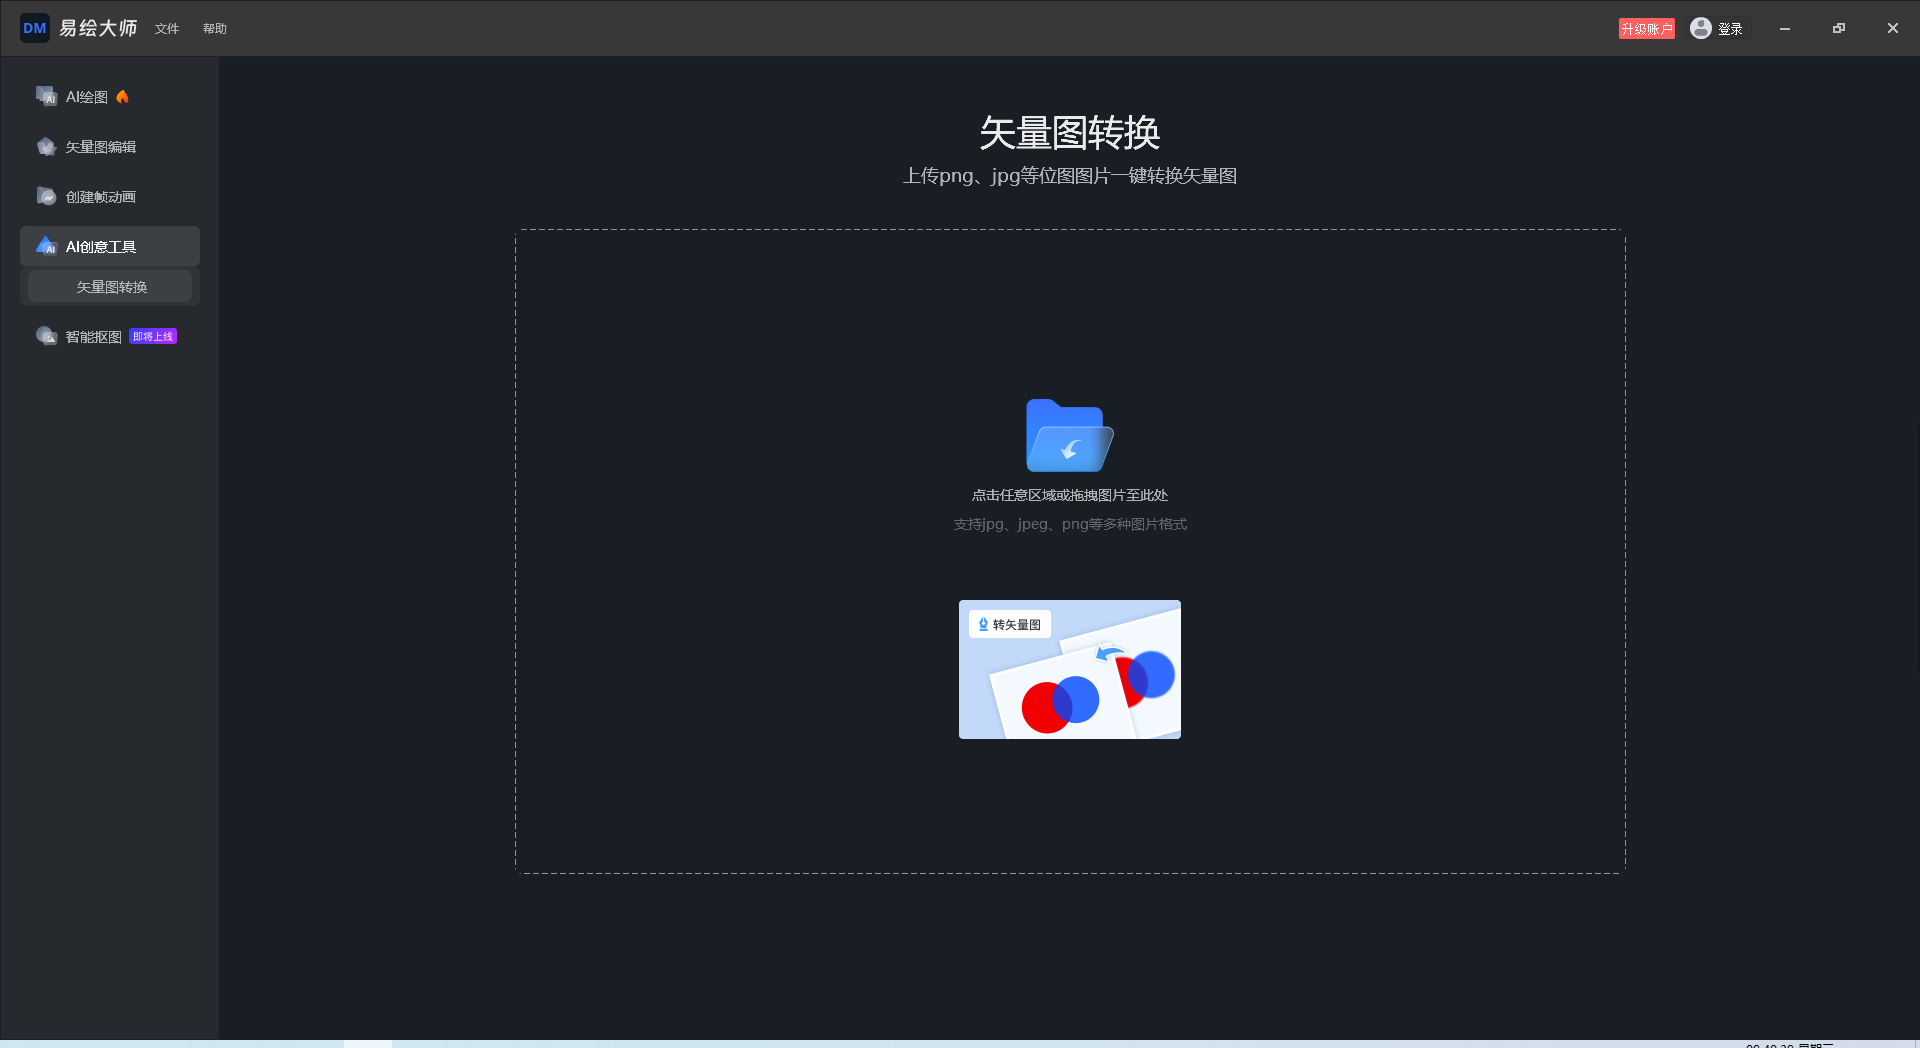The image size is (1920, 1048).
Task: Click the 矢量图转换 page heading
Action: (x=1070, y=132)
